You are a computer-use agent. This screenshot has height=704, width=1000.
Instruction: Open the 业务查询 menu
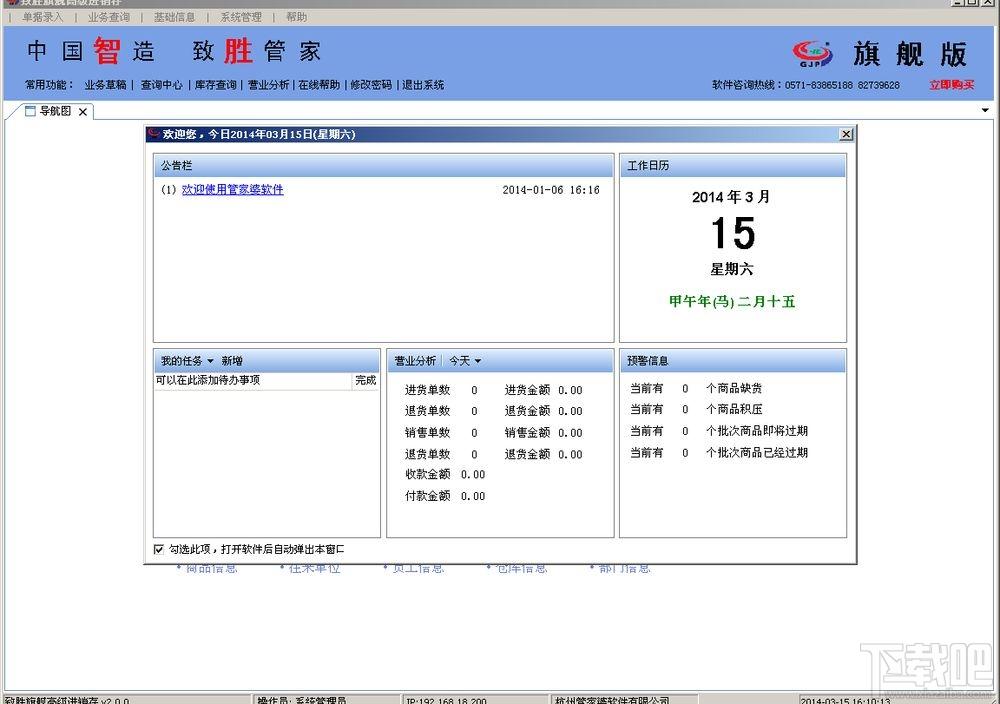(x=109, y=17)
